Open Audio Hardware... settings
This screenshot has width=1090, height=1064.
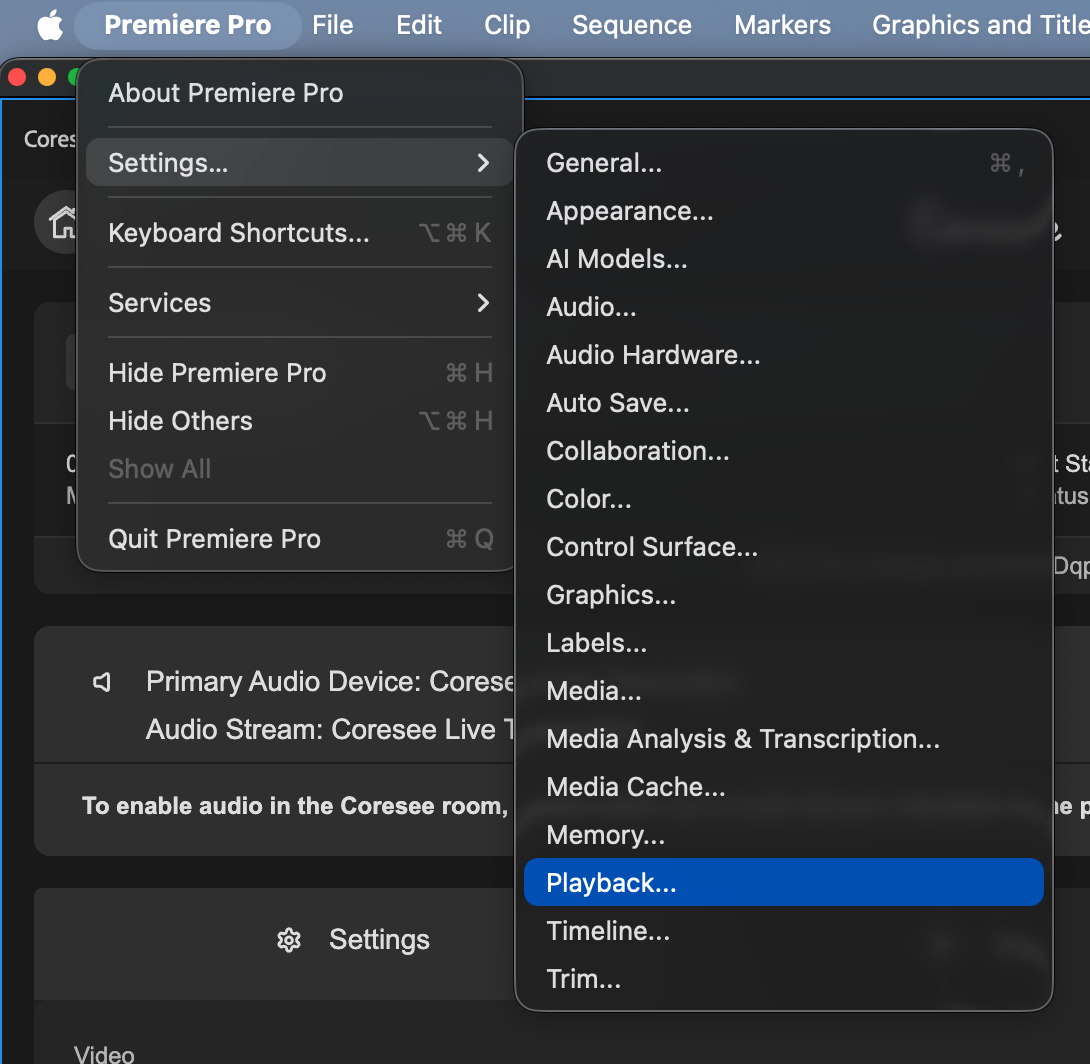pos(783,355)
